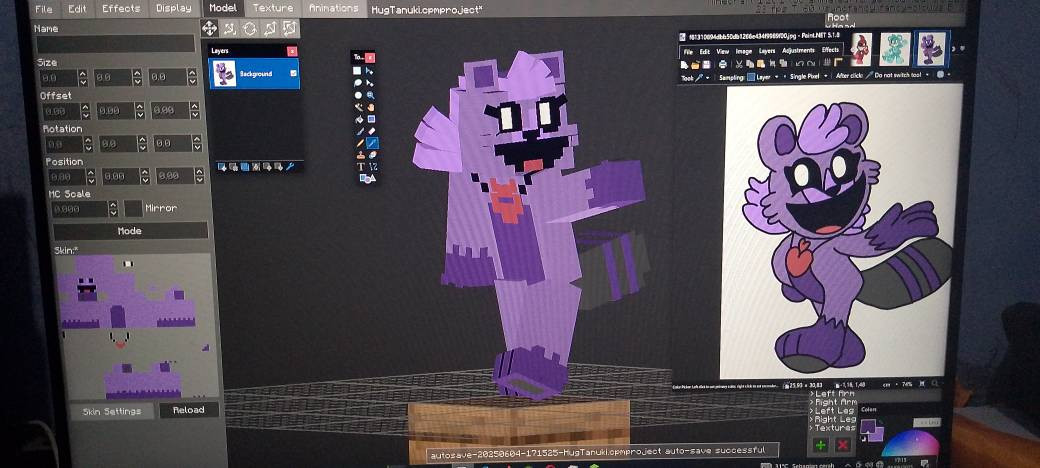Expand the Right Leg tree item
Screen dimensions: 1040x468
[x=812, y=420]
